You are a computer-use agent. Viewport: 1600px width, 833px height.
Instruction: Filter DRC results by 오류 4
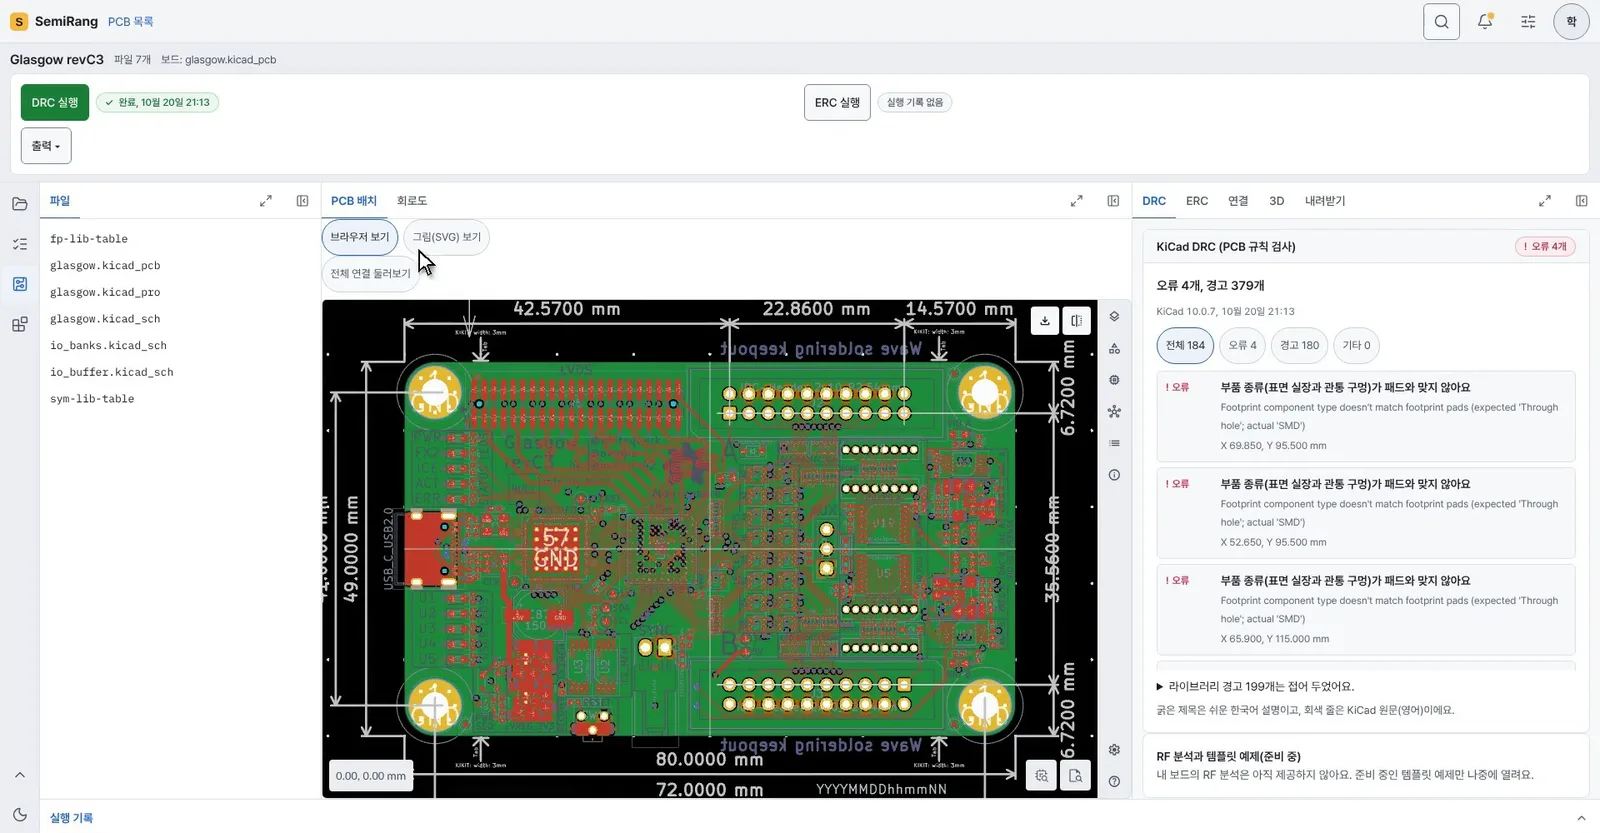[1243, 345]
